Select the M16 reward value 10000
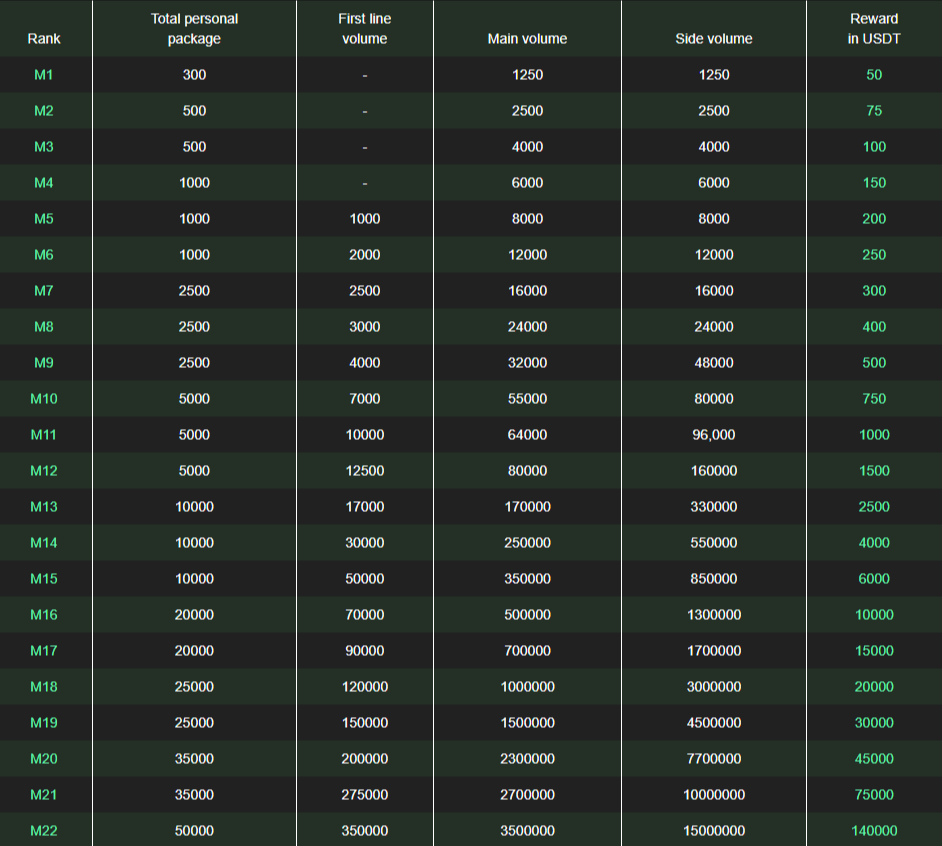The image size is (942, 846). coord(874,615)
